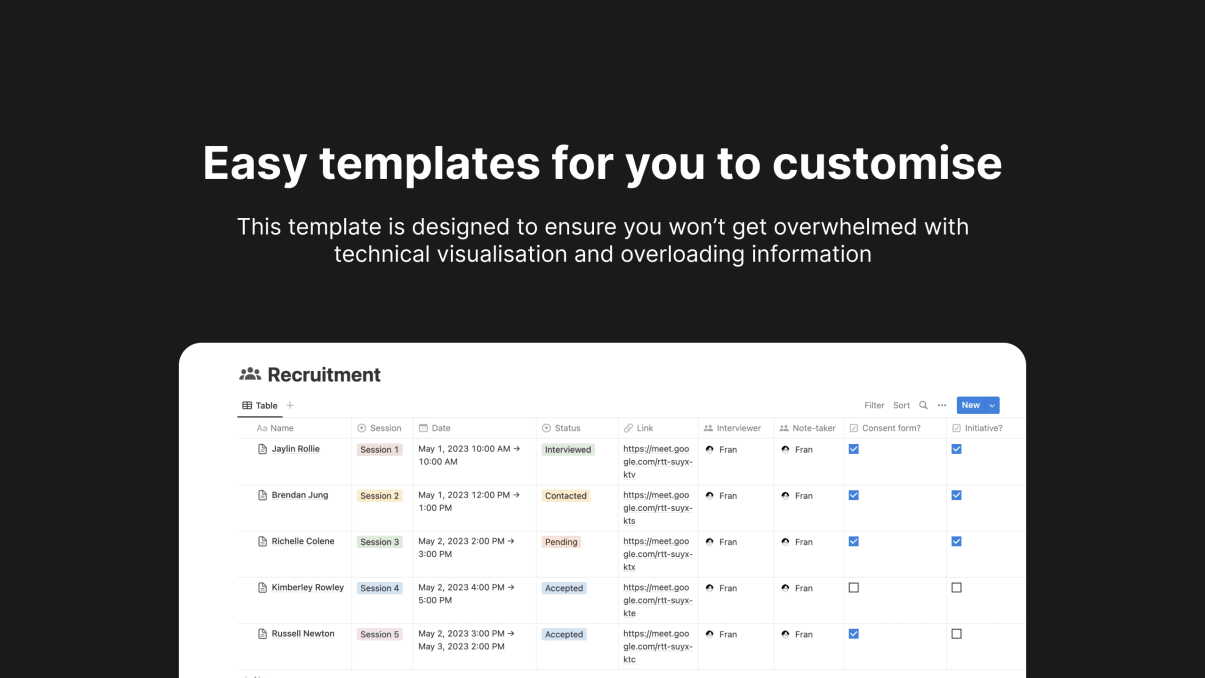Open the Session column header menu
This screenshot has width=1205, height=678.
(382, 428)
